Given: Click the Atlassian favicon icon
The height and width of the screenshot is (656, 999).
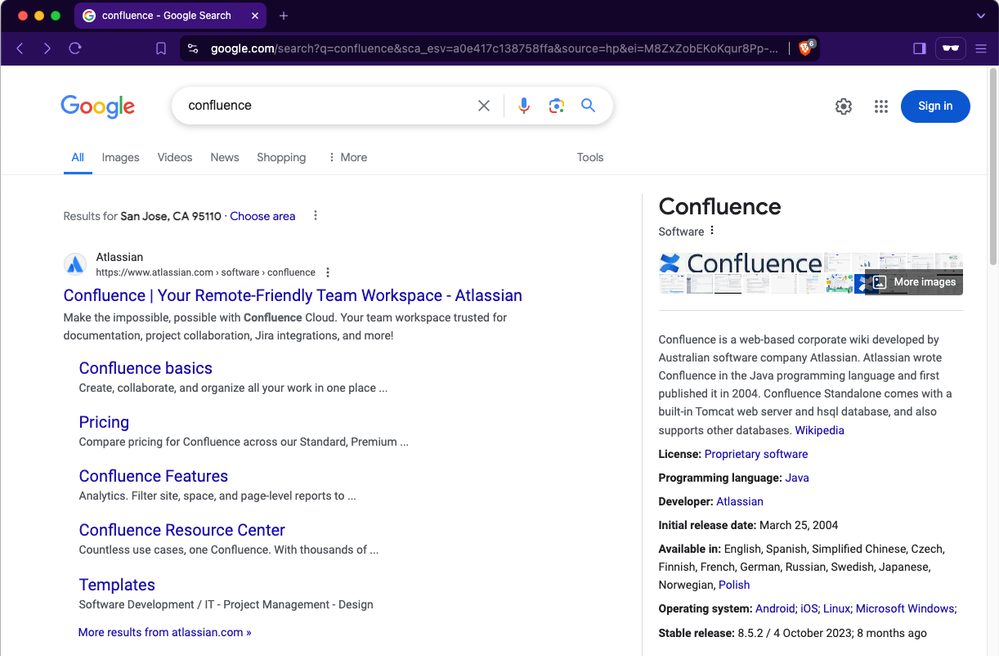Looking at the screenshot, I should (75, 264).
